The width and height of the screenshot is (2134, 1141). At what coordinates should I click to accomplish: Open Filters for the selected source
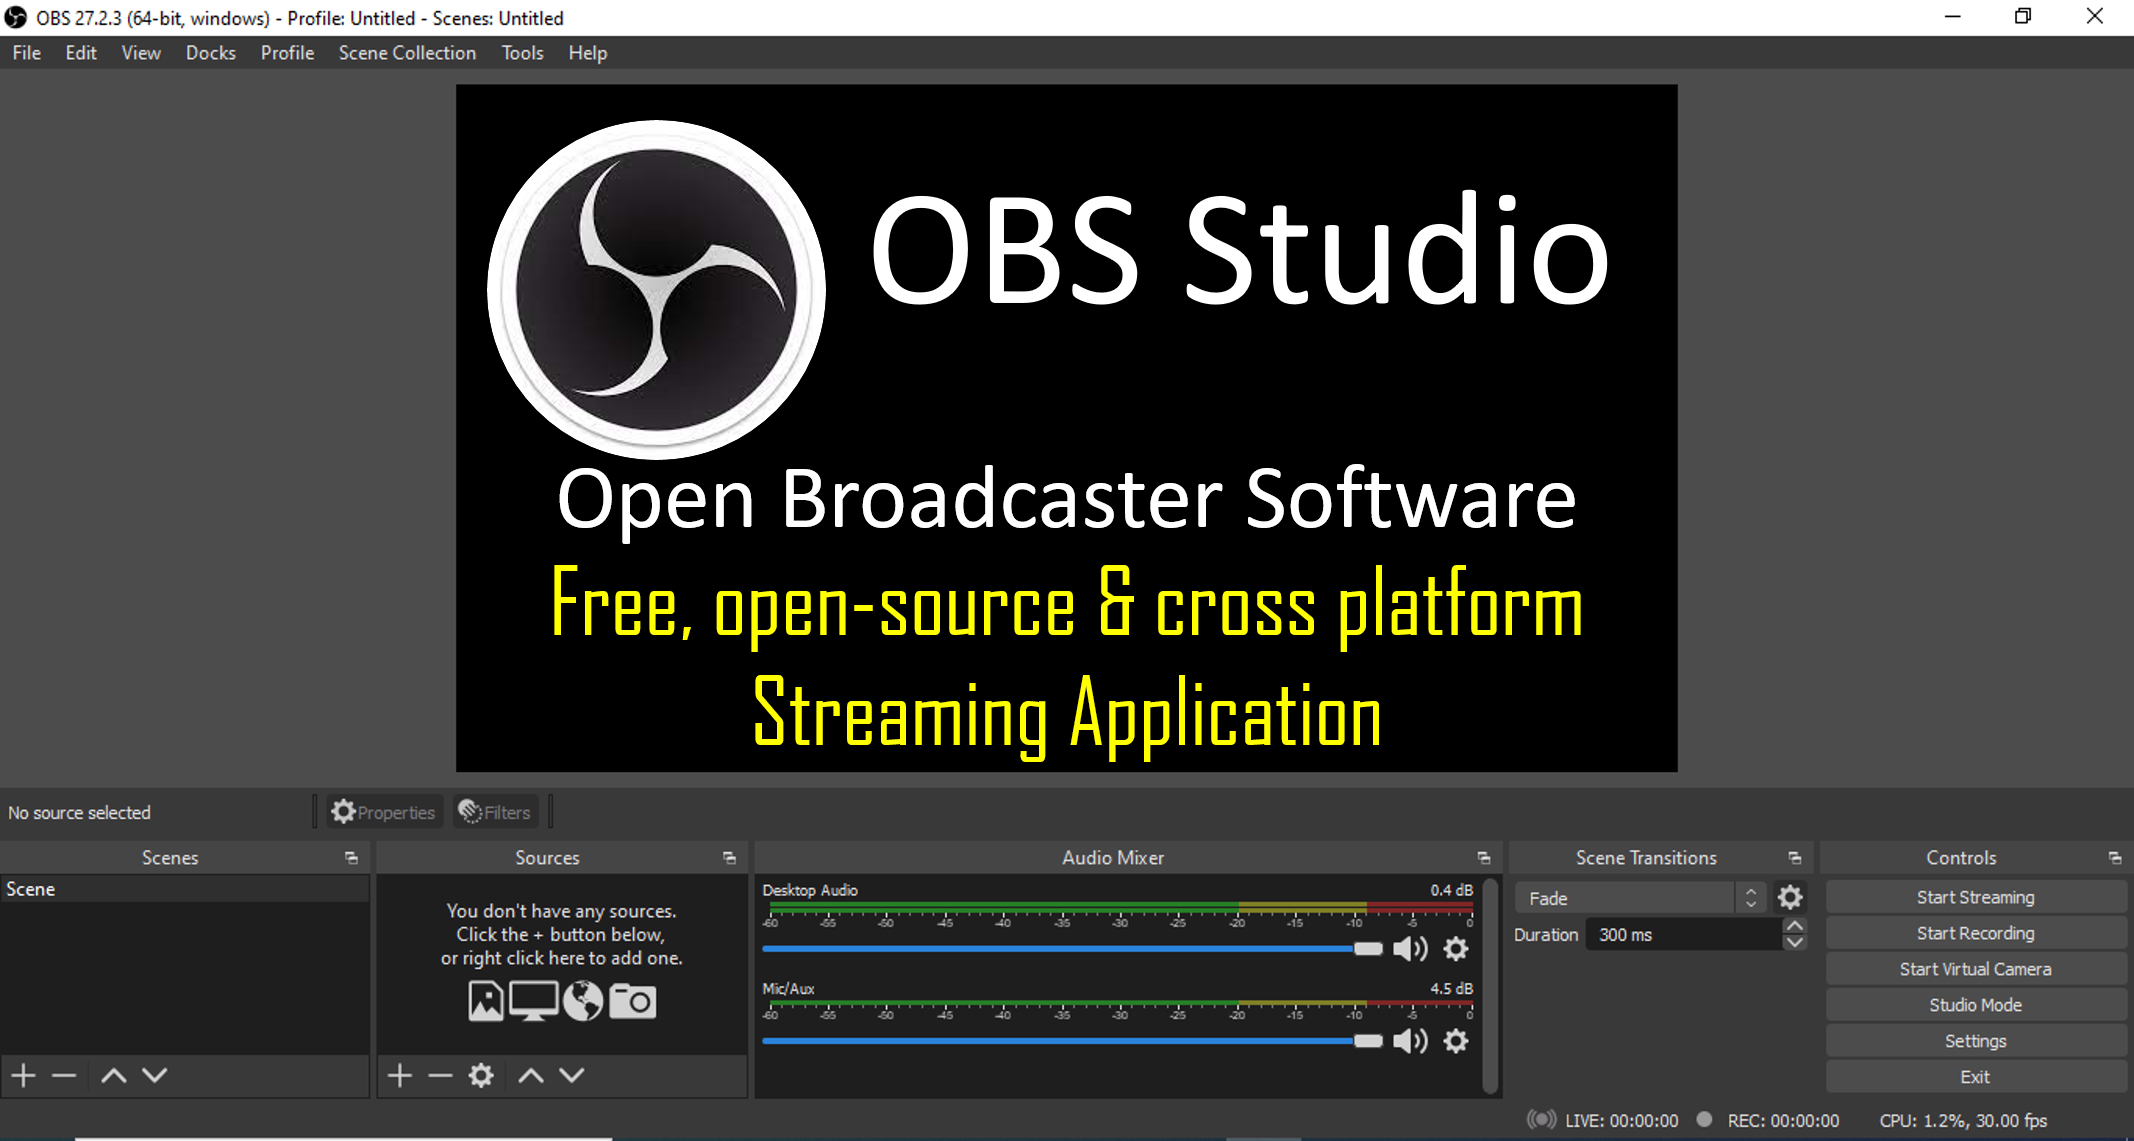(x=494, y=811)
